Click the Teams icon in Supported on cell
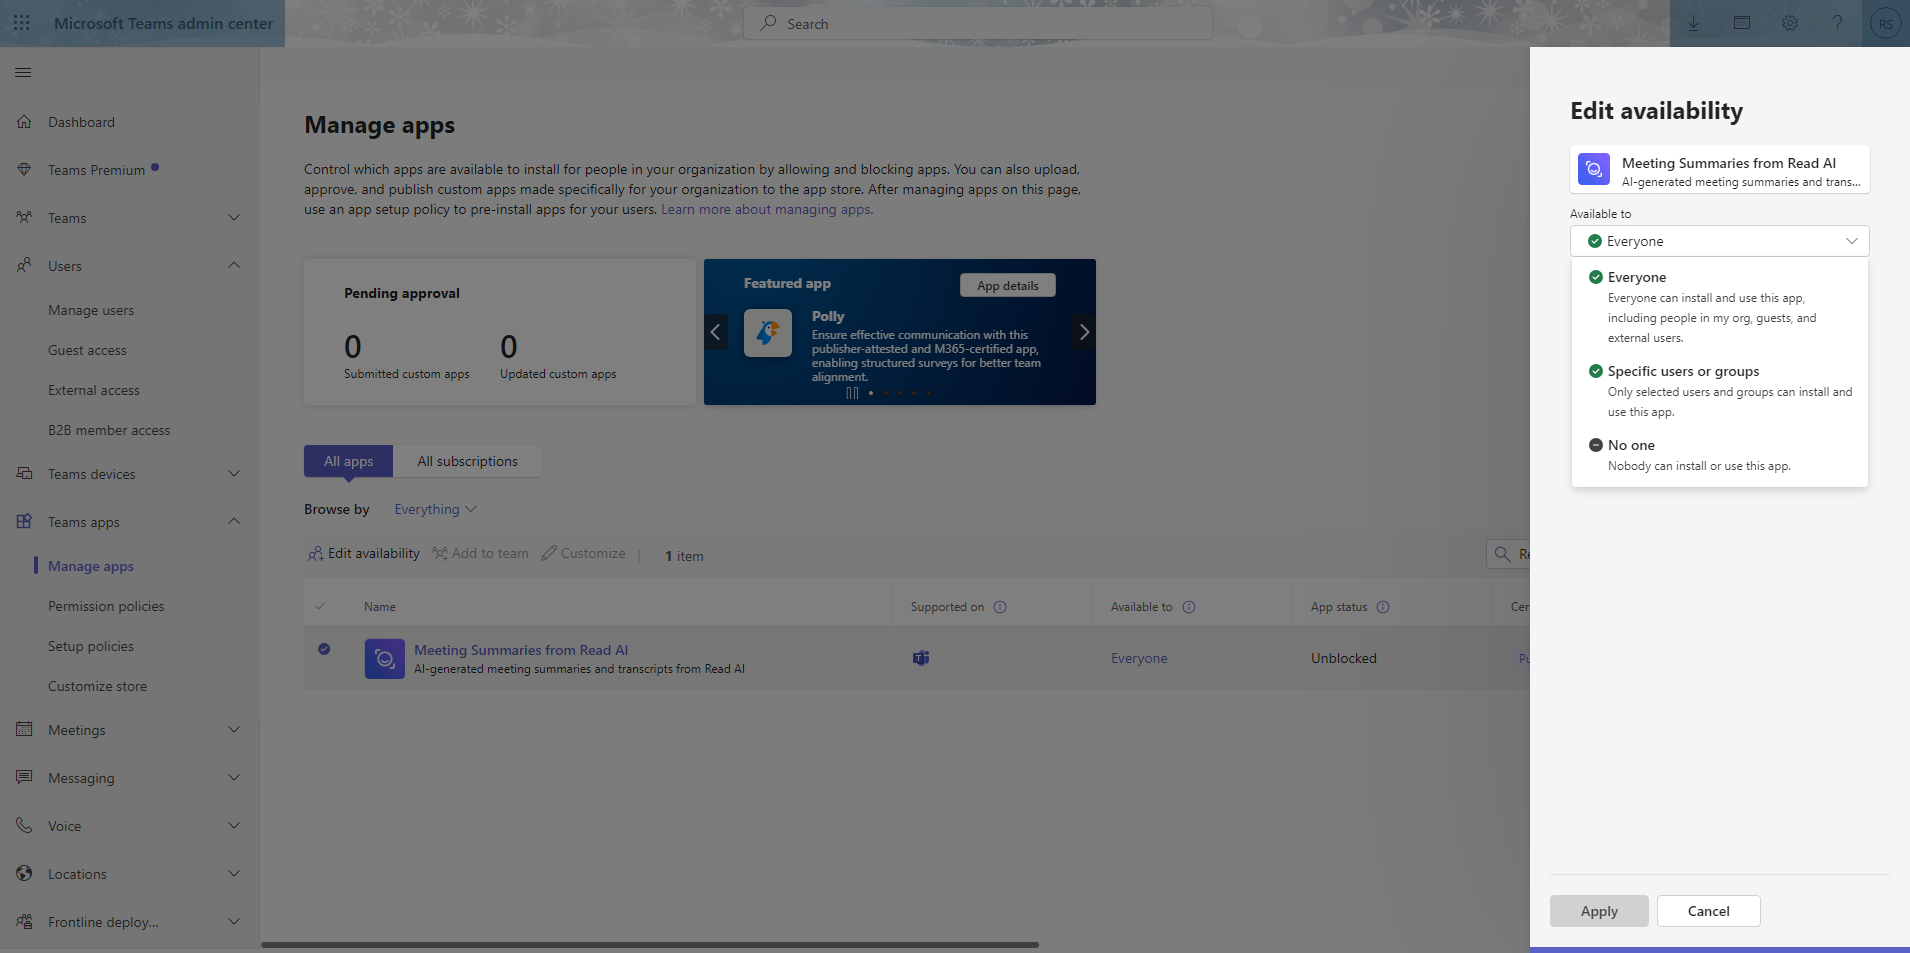 pos(921,658)
